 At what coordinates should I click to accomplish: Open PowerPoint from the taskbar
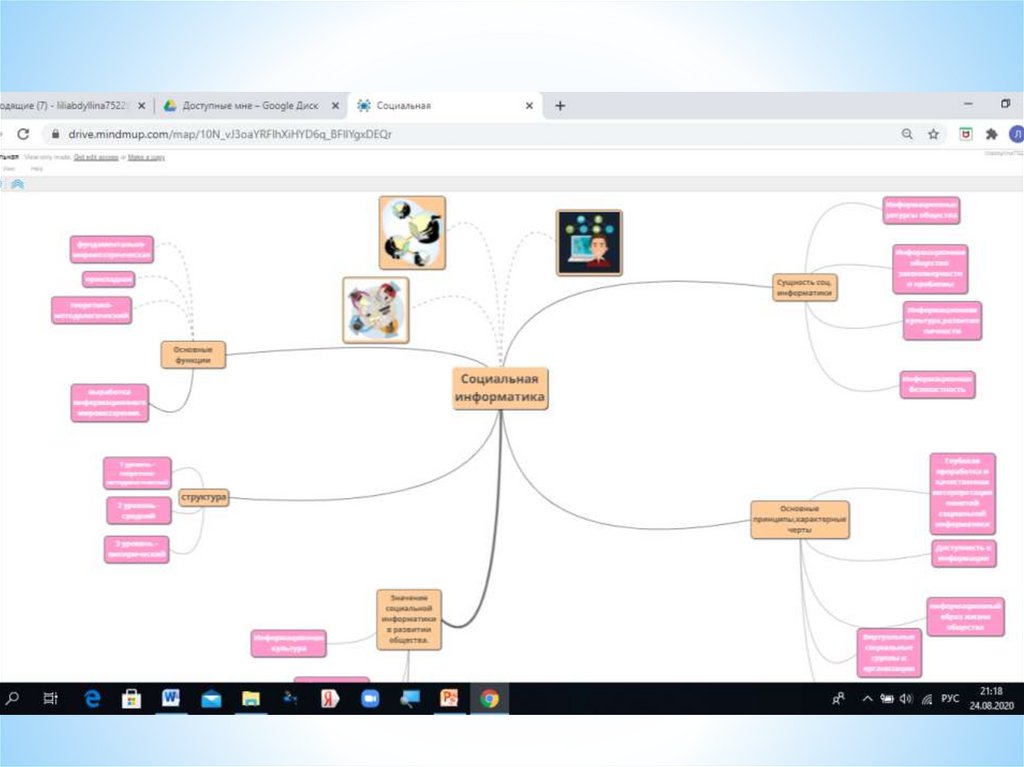point(449,699)
